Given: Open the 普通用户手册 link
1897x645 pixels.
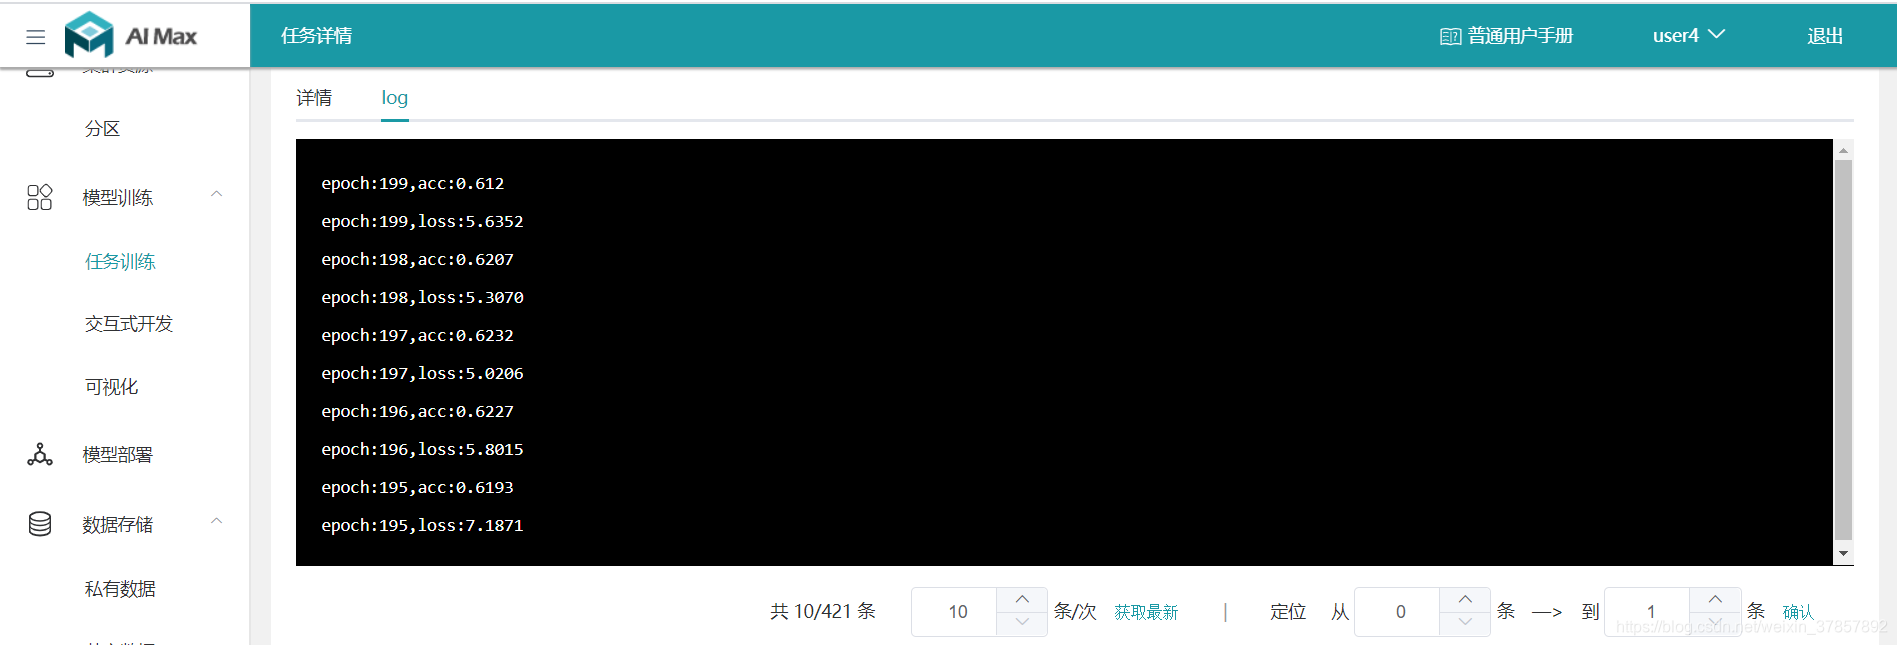Looking at the screenshot, I should [x=1520, y=36].
